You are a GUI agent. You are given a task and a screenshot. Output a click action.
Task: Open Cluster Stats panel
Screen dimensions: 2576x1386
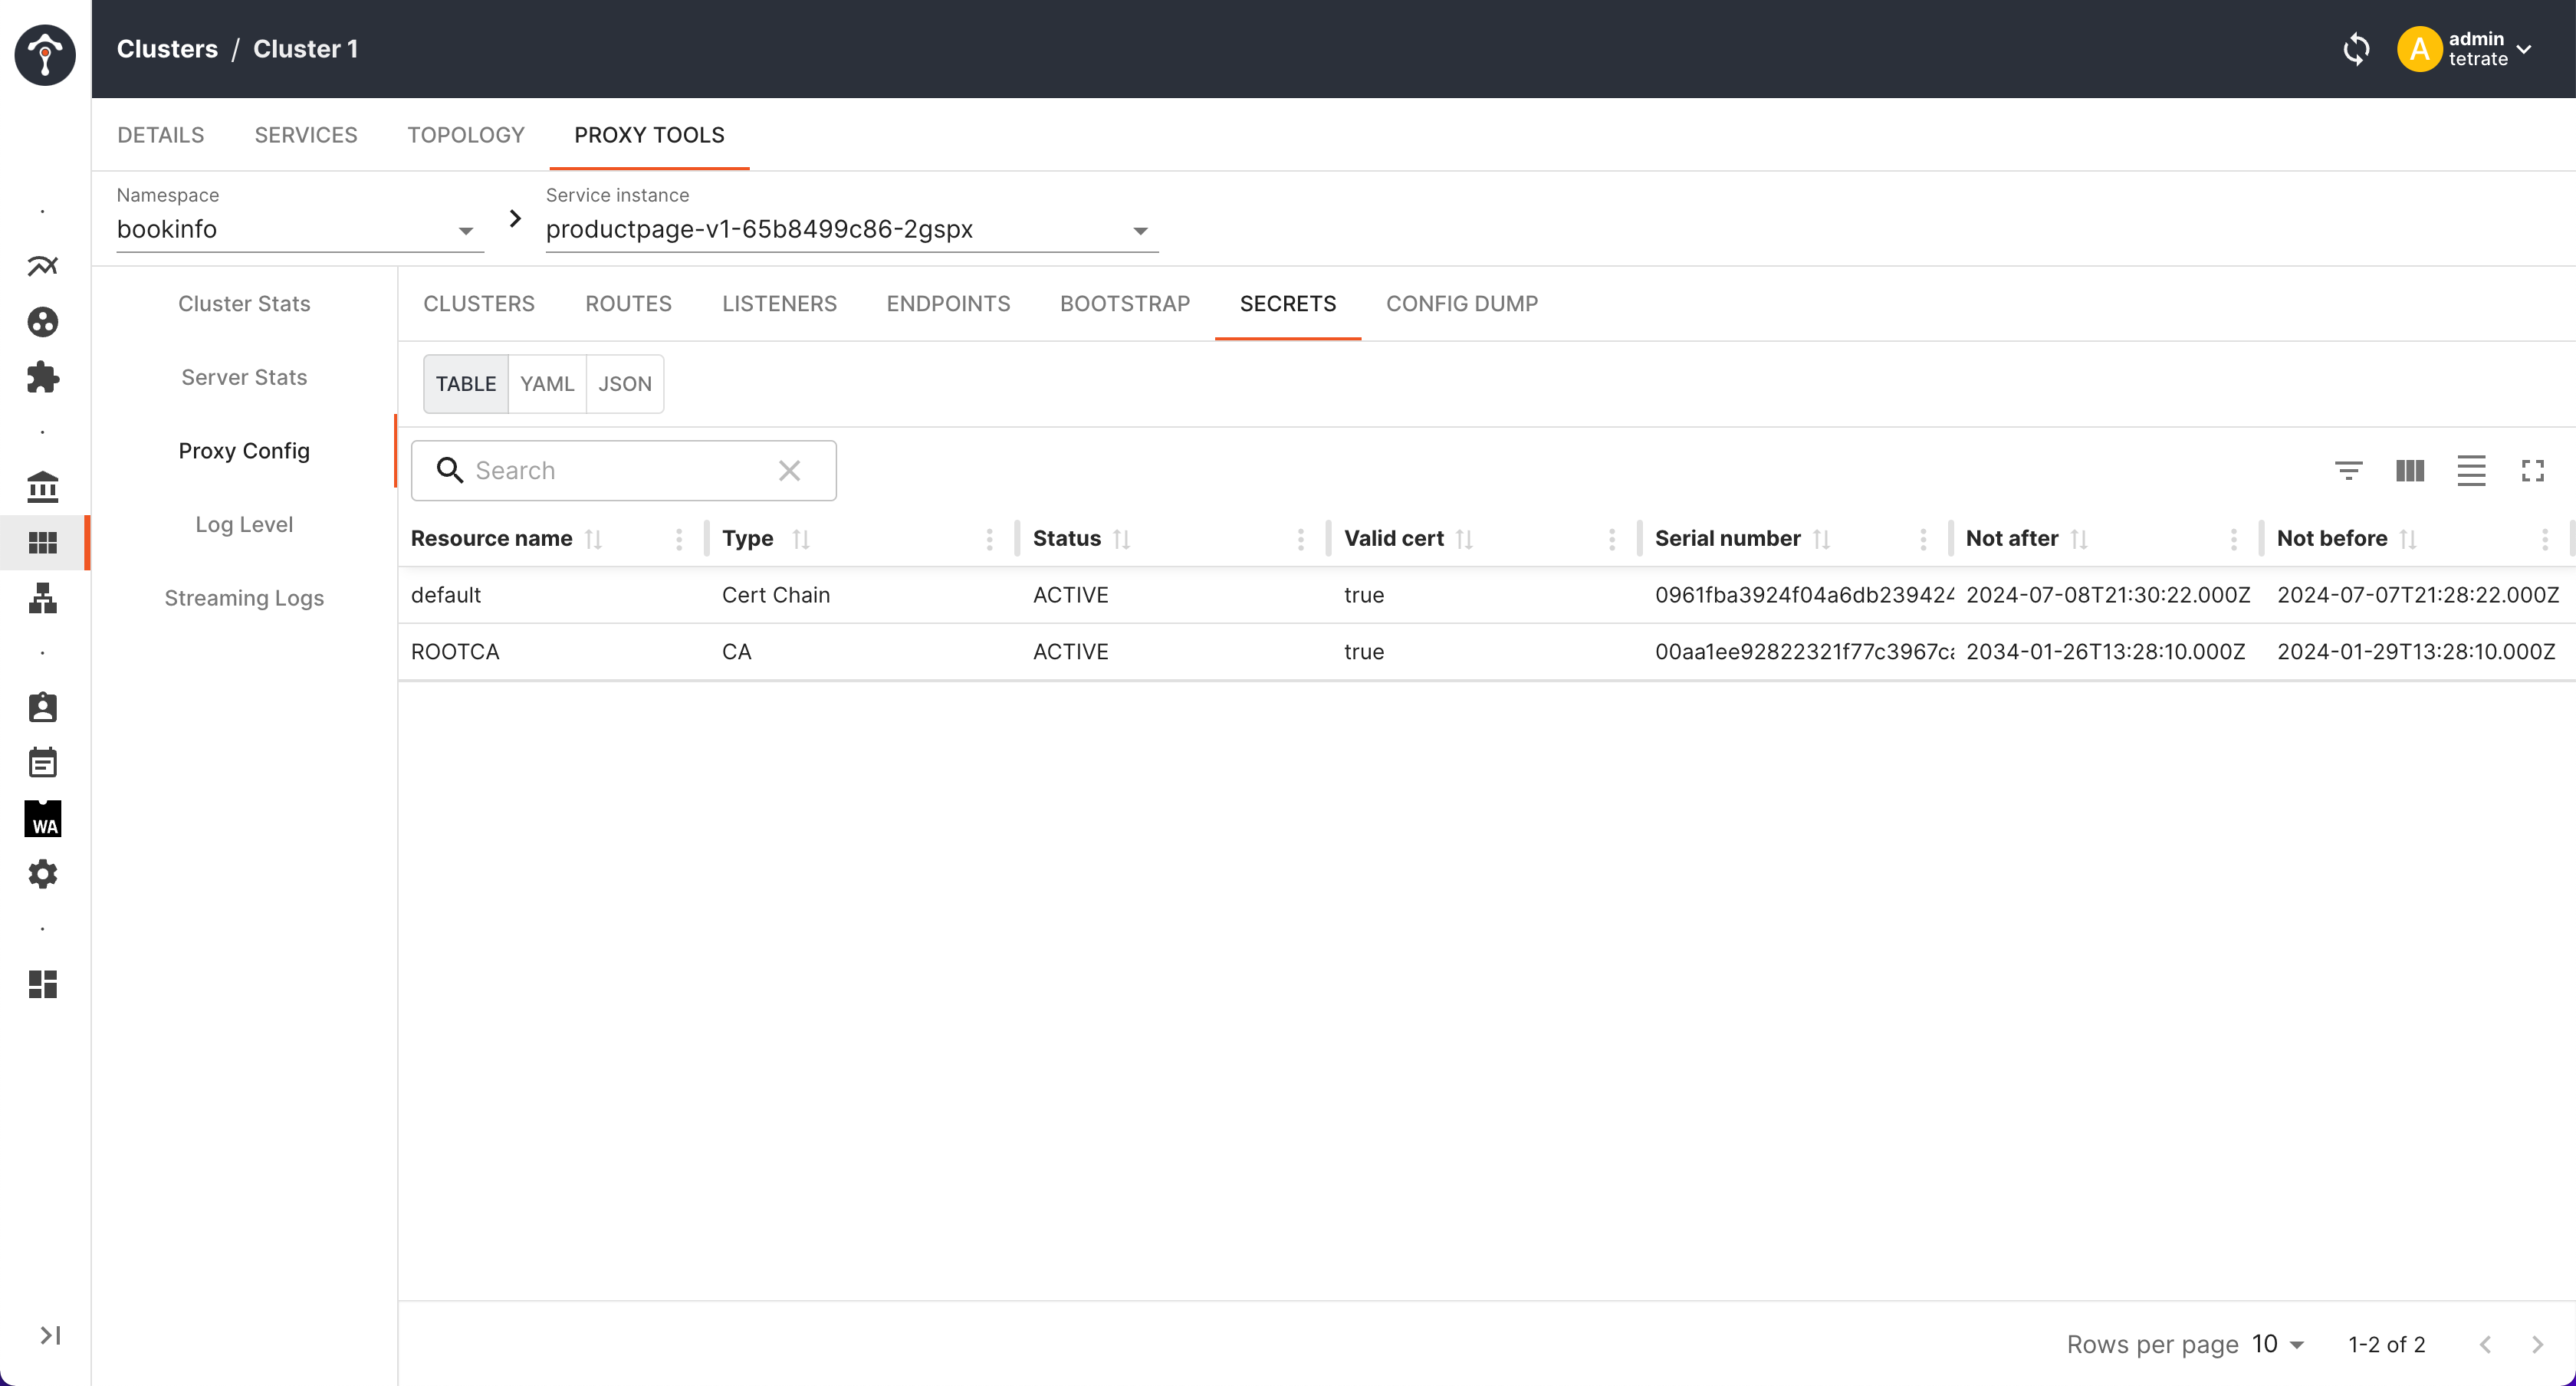pos(245,304)
